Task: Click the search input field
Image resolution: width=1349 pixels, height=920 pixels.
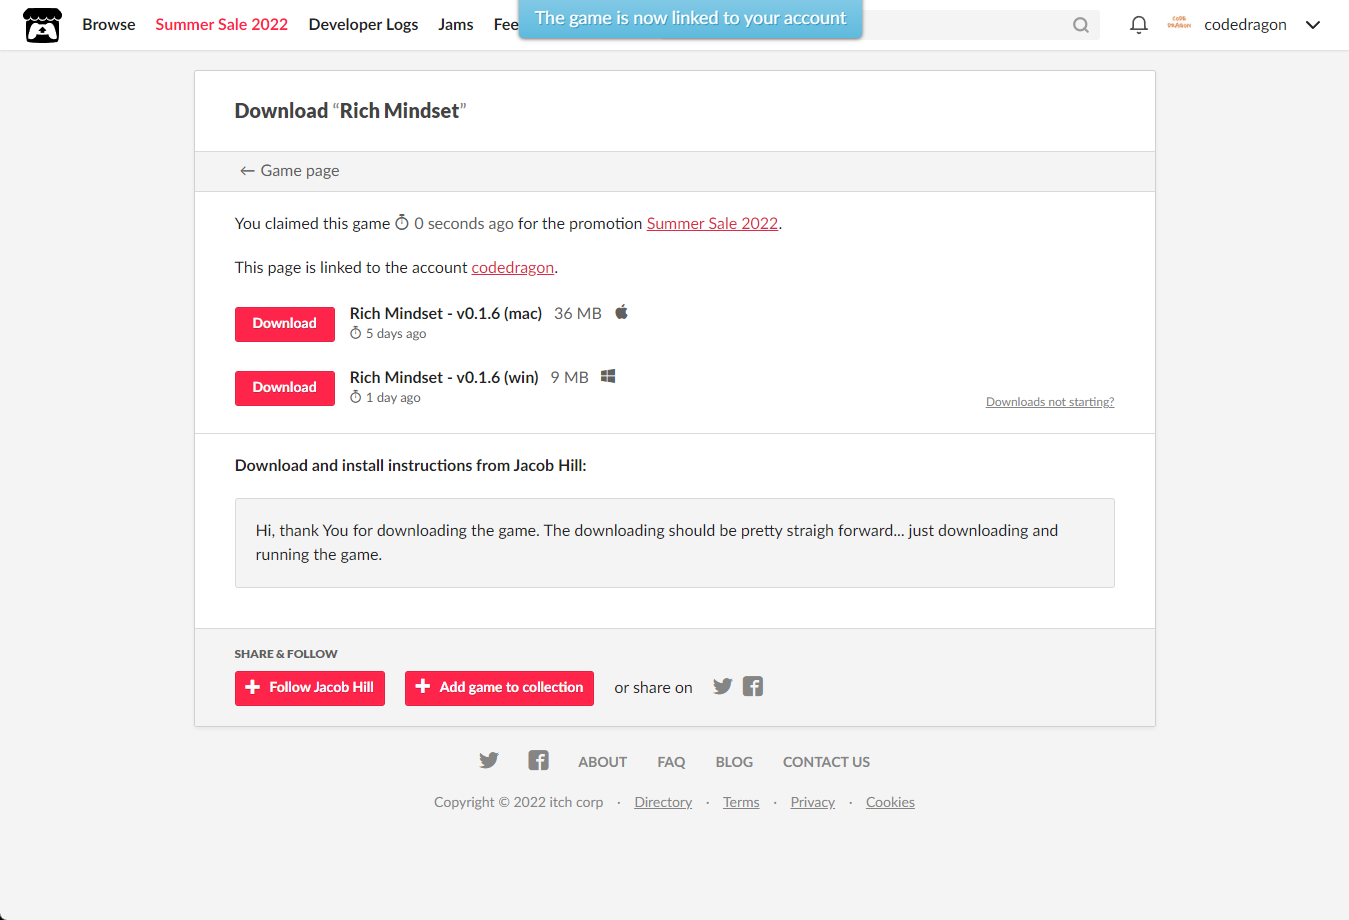Action: (965, 25)
